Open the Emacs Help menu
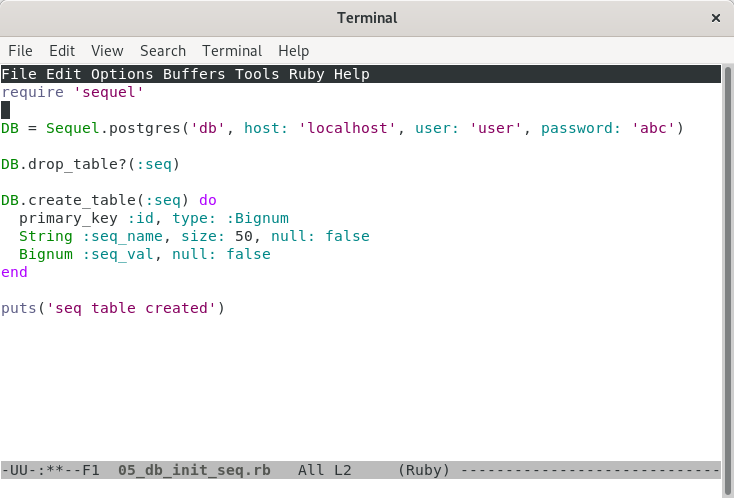The height and width of the screenshot is (498, 734). point(352,74)
